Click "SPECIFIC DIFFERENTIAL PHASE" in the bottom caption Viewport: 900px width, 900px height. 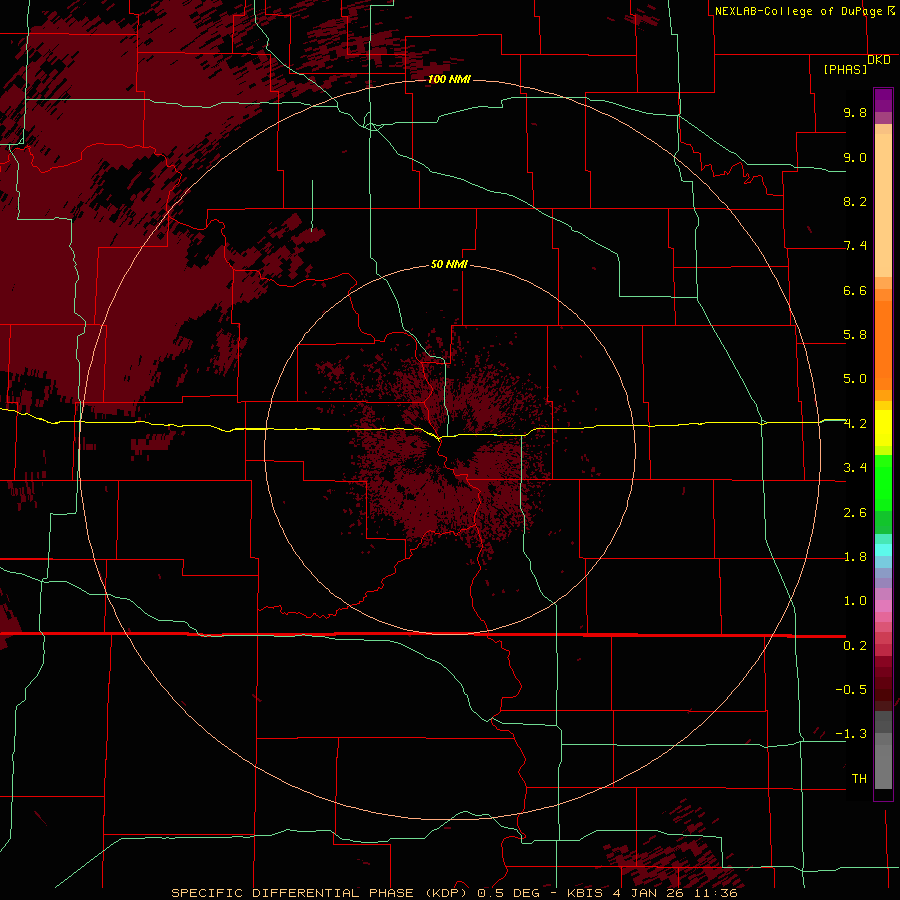[292, 893]
